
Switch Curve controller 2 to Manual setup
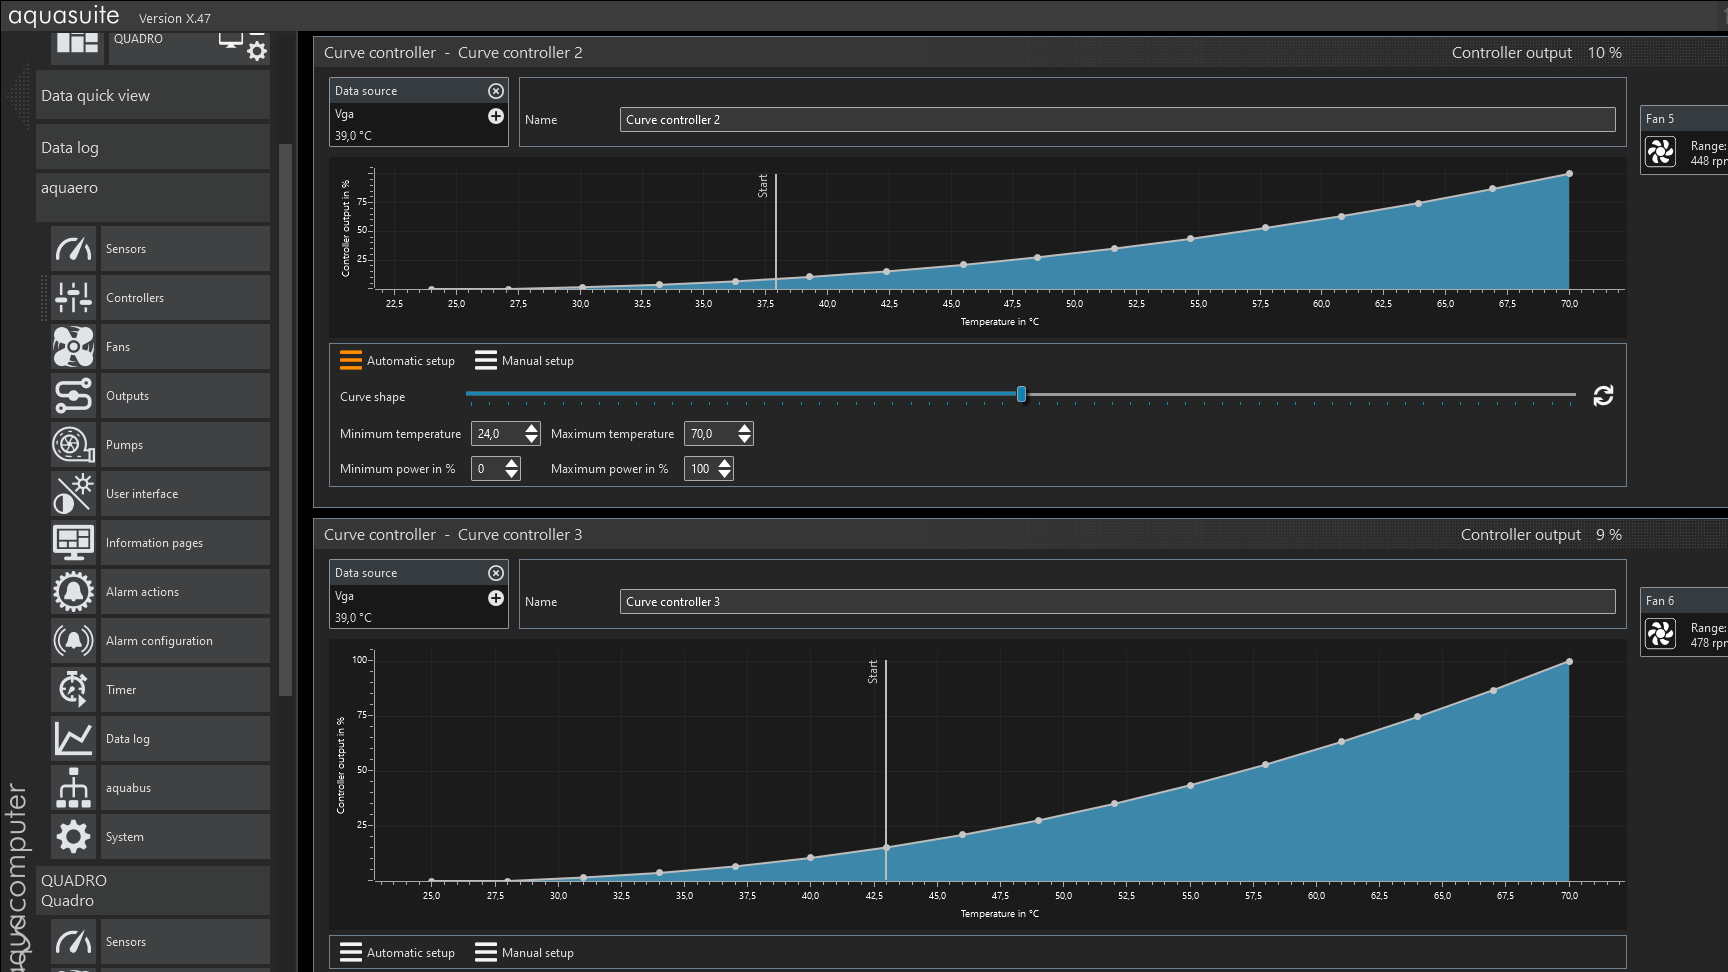[x=525, y=361]
